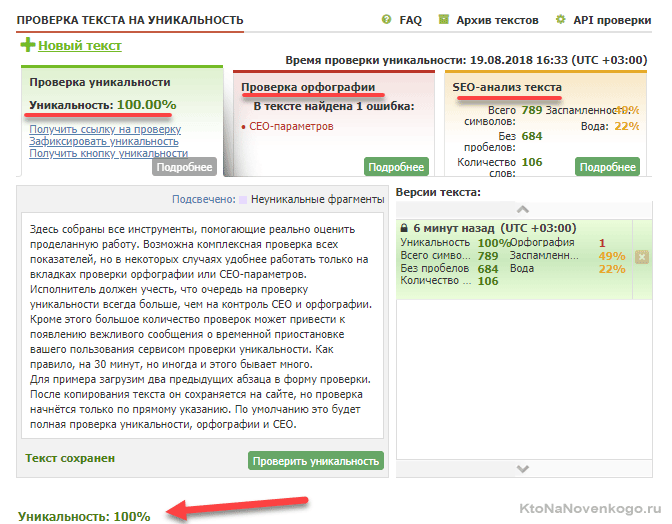This screenshot has width=672, height=524.
Task: Select the Проверка уникальности tab
Action: pyautogui.click(x=100, y=82)
